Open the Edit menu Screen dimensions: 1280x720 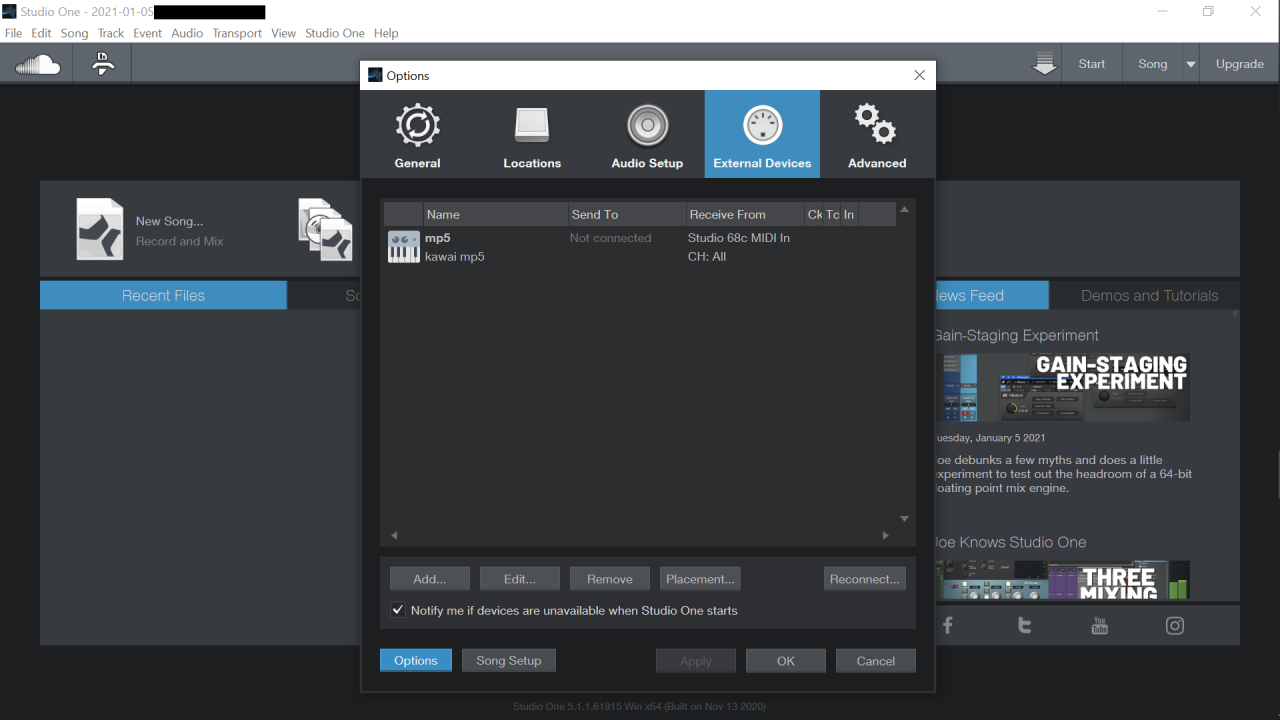41,33
